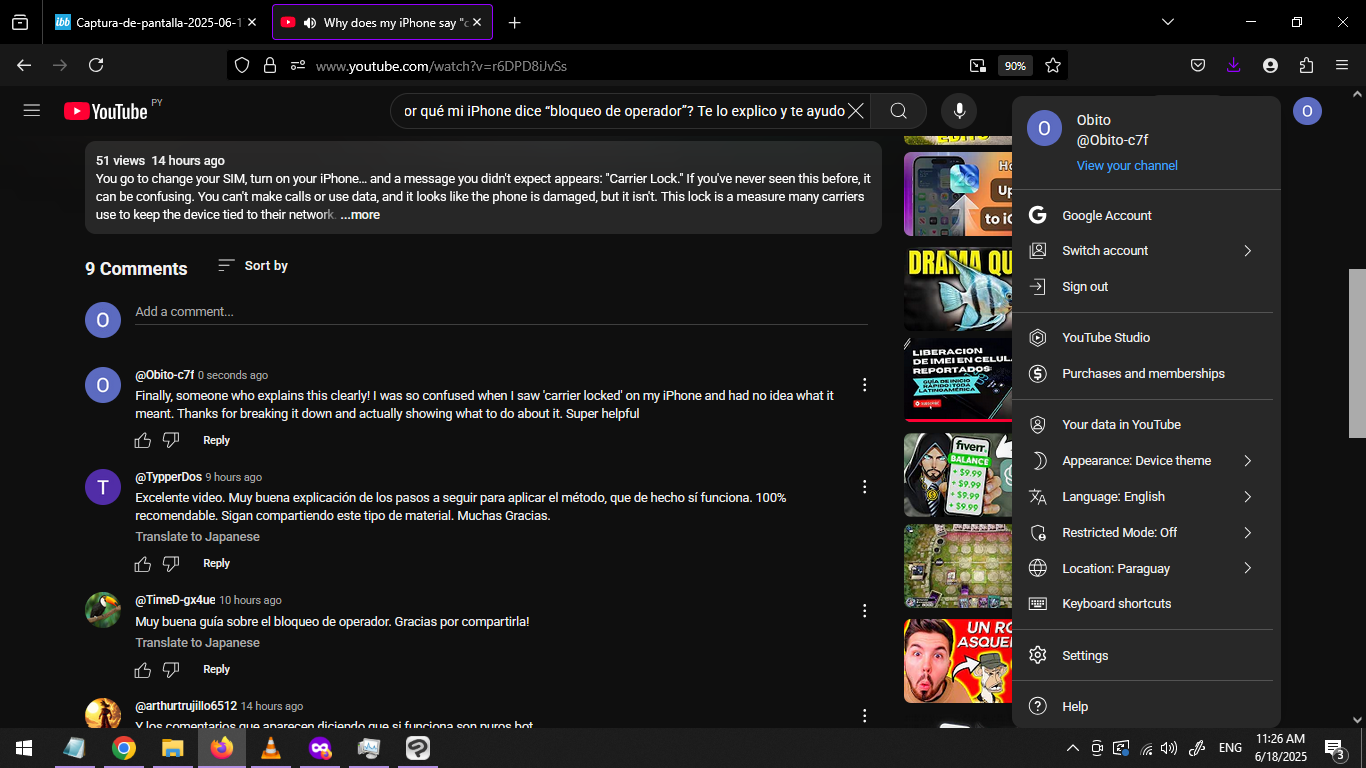1366x768 pixels.
Task: Reset the 90% page zoom indicator
Action: pos(1015,65)
